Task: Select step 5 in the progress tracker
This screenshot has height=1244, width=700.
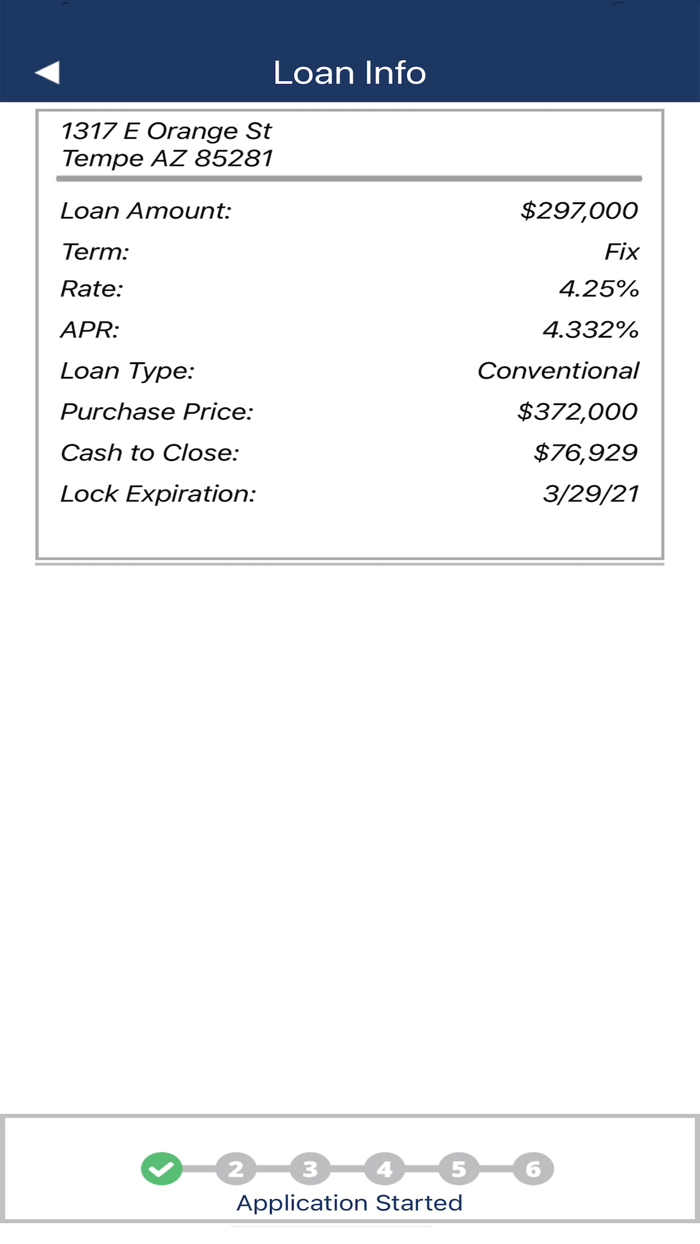Action: click(458, 1166)
